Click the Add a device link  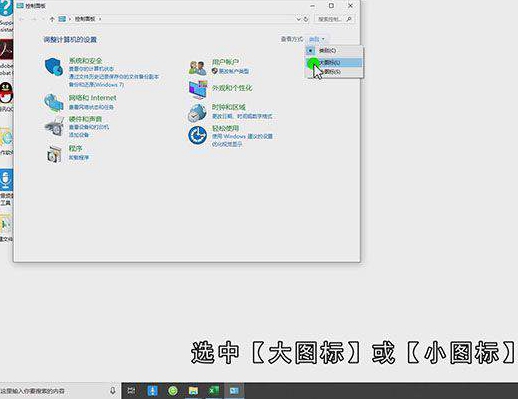(x=79, y=135)
